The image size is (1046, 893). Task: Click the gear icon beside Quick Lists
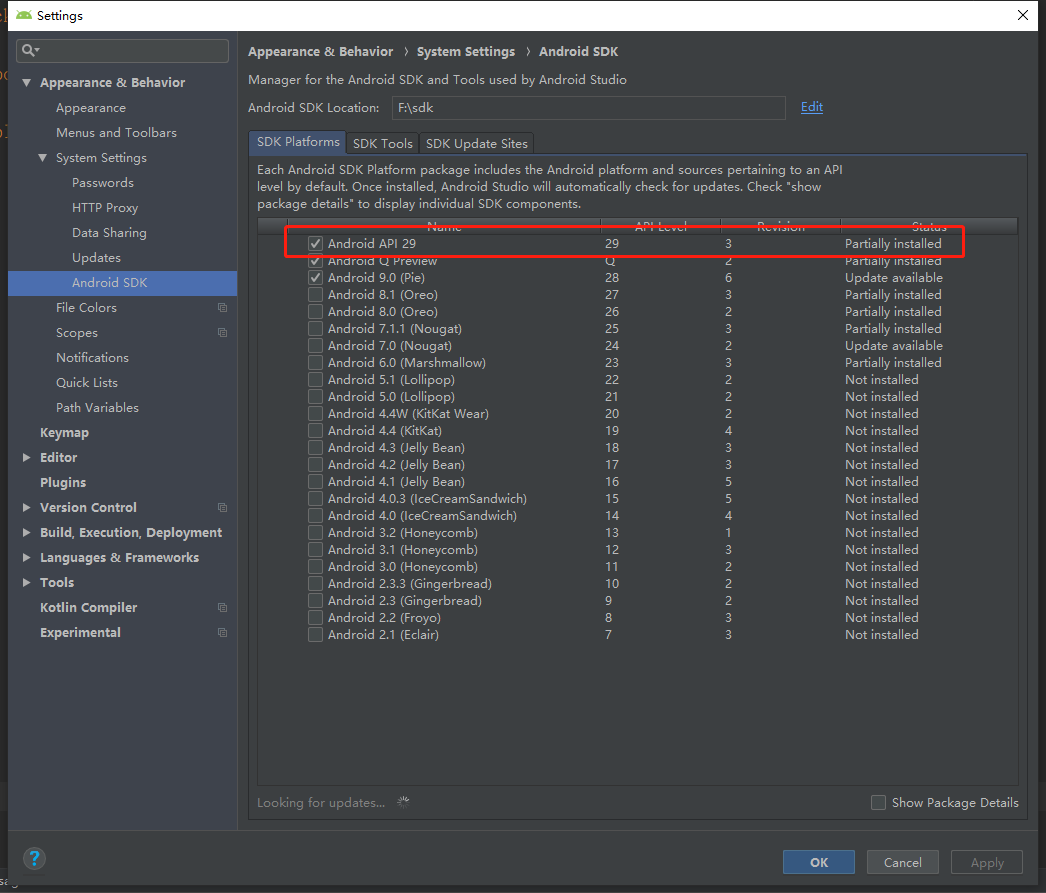tap(222, 382)
